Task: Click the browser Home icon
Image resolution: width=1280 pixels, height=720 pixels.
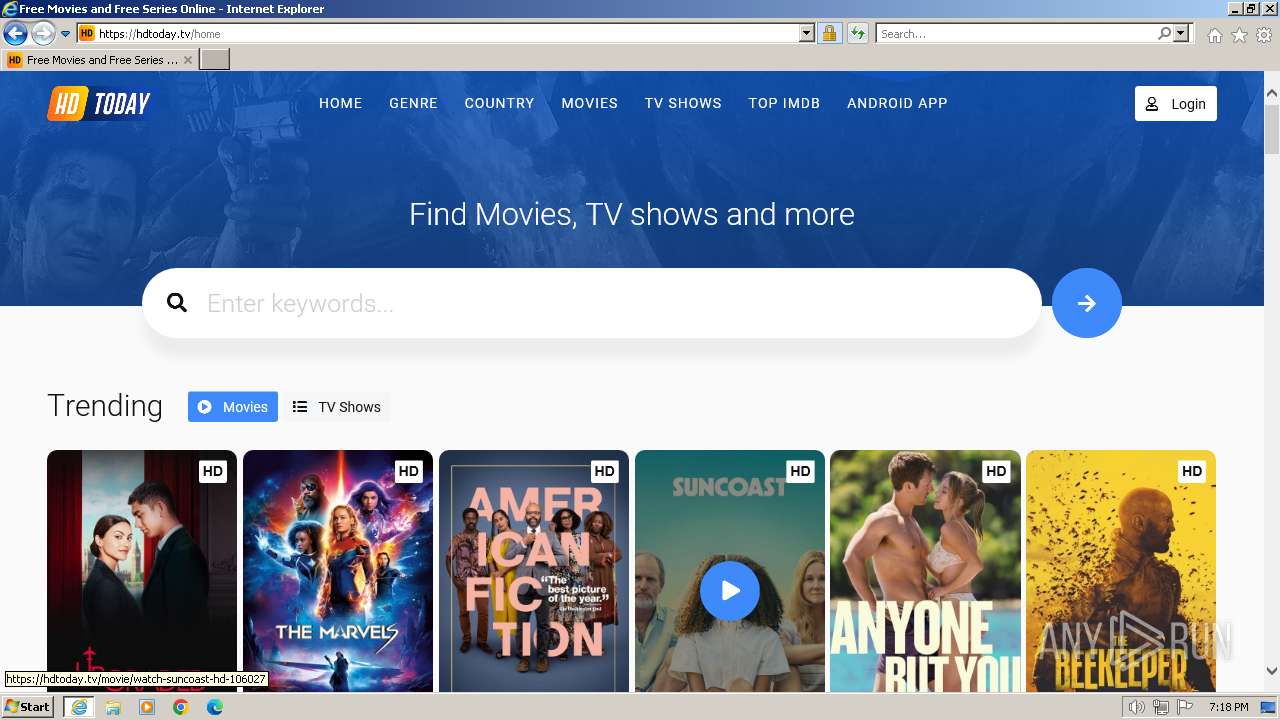Action: (1214, 35)
